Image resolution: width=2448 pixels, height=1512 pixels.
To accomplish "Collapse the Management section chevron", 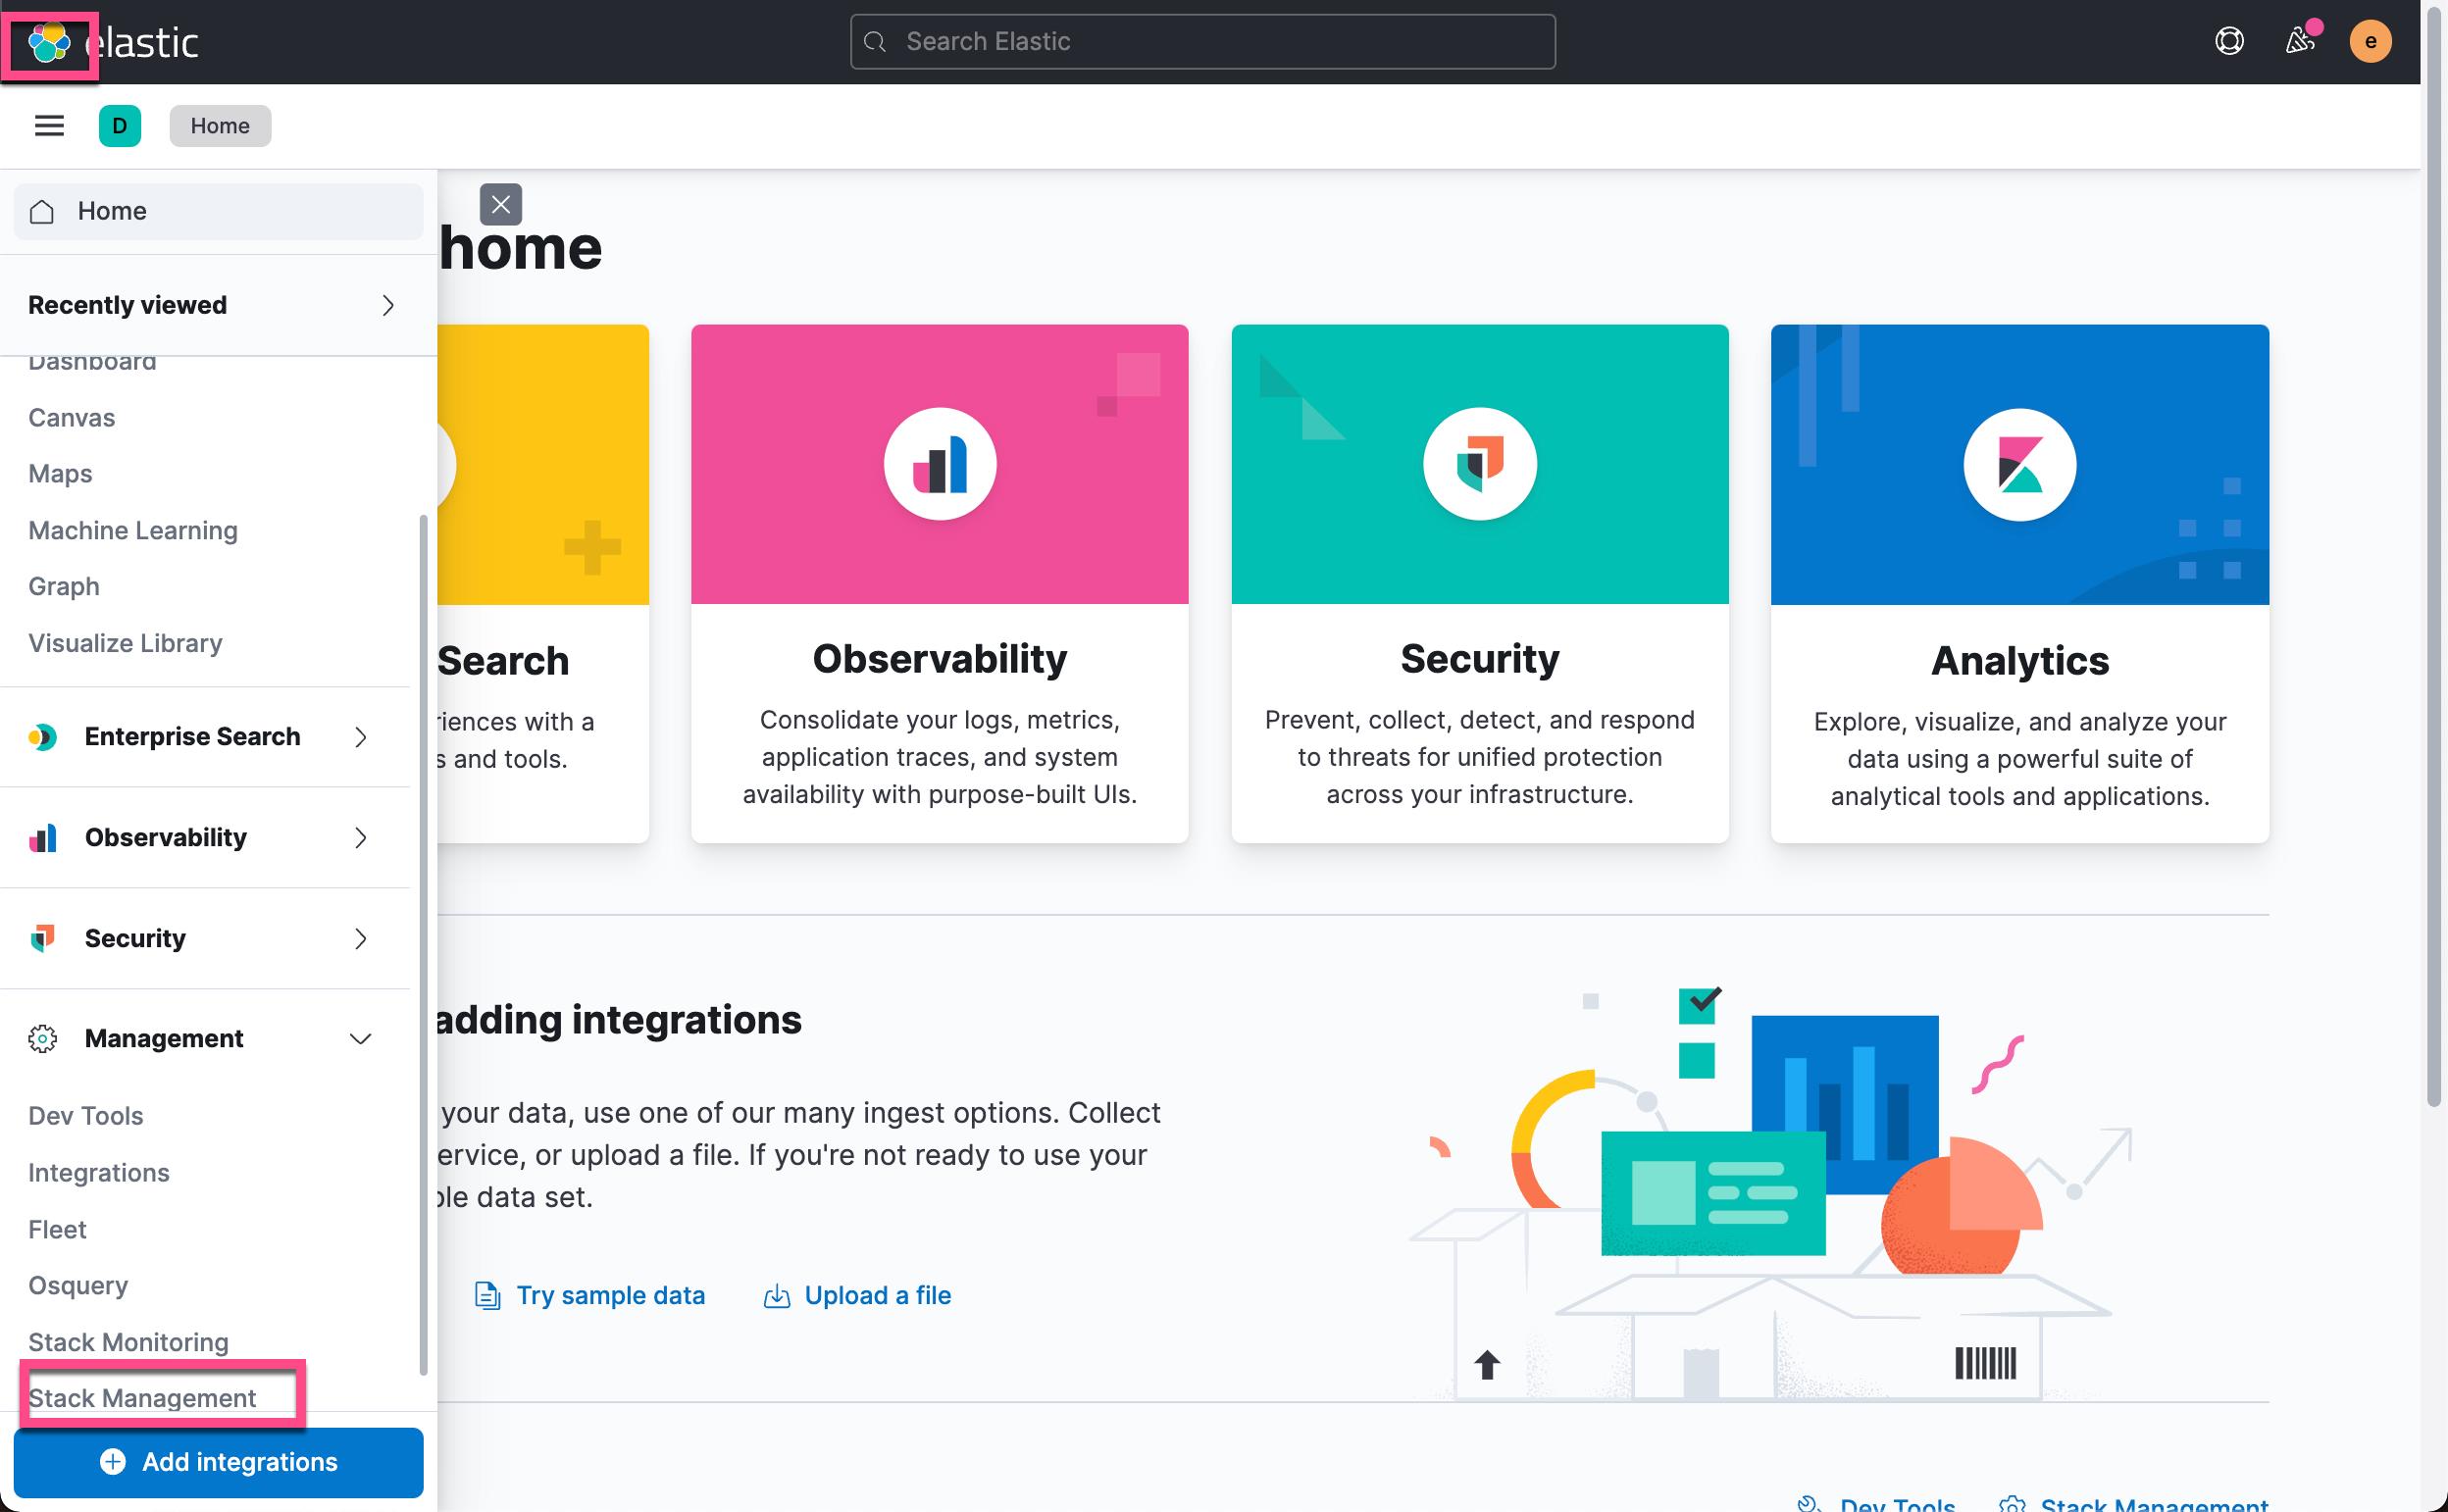I will click(361, 1039).
